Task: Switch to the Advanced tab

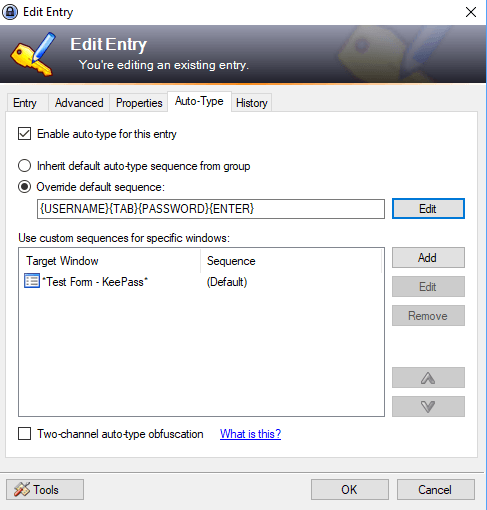Action: [79, 103]
